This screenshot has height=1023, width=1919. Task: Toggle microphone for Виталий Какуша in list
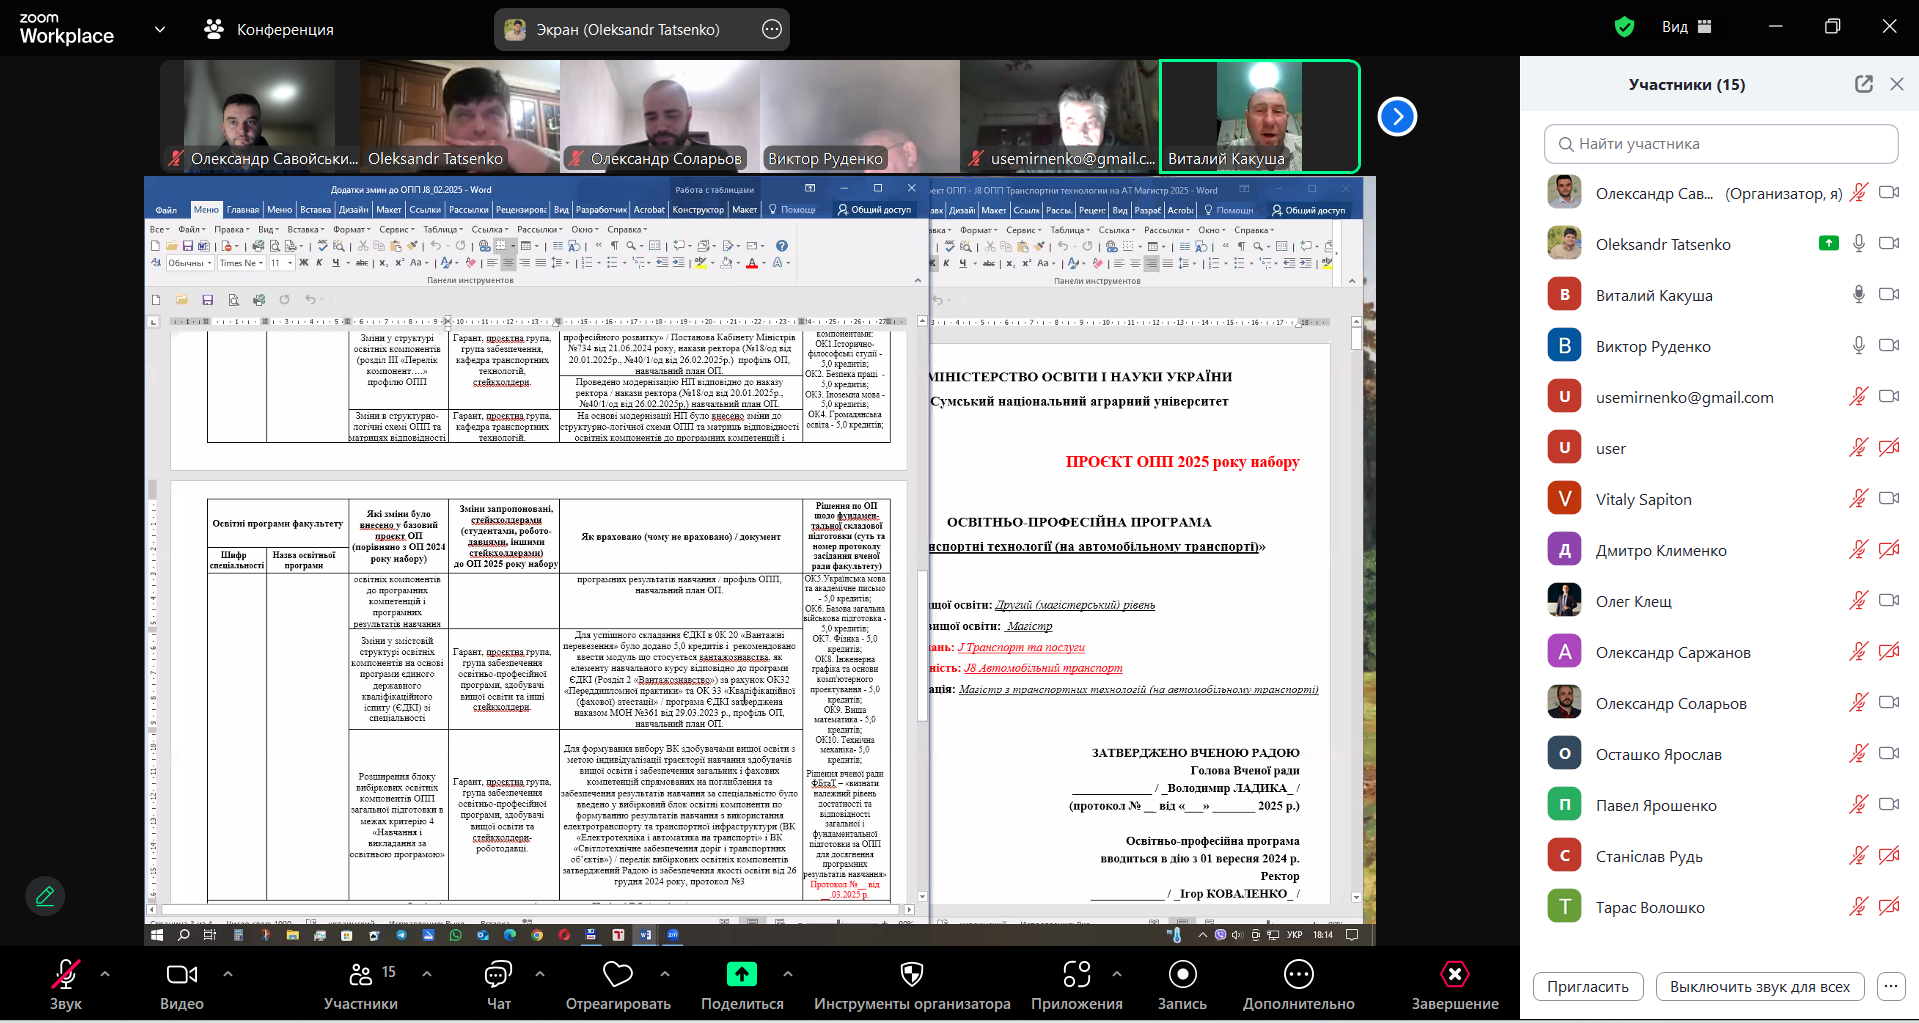(1858, 295)
